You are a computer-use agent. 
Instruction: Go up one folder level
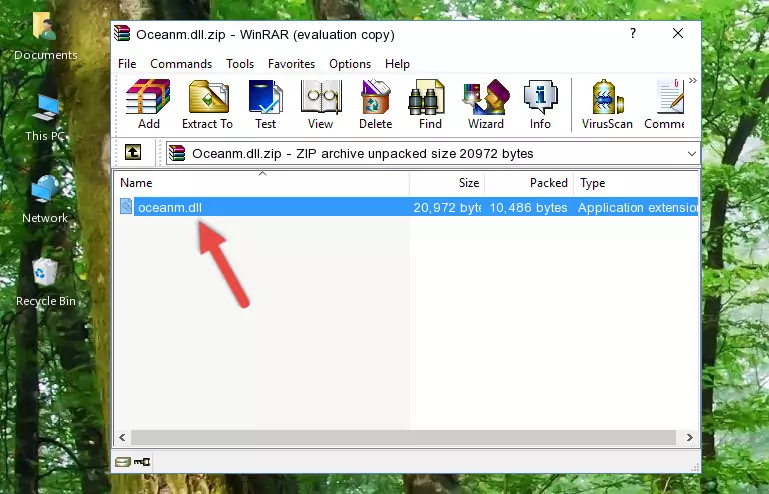coord(133,153)
